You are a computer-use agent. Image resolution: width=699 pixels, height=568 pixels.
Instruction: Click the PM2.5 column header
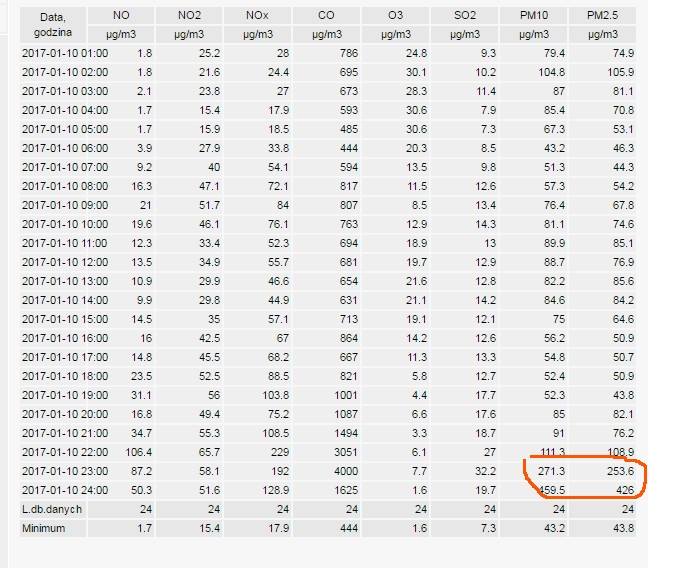tap(602, 16)
